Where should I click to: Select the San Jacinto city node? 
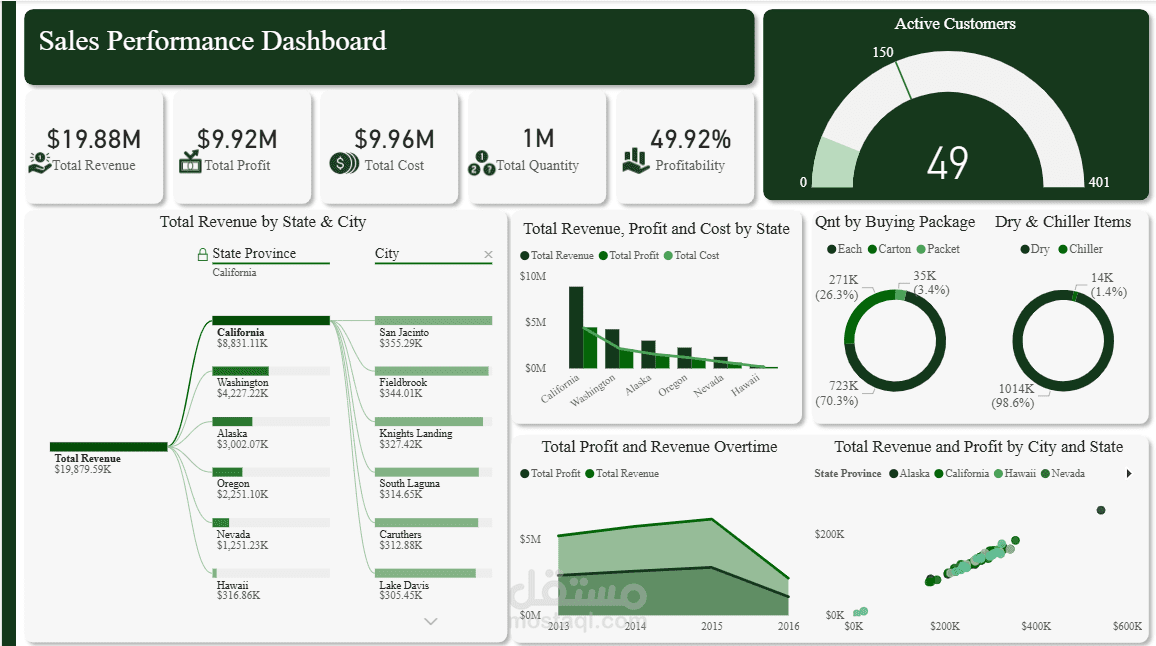[433, 321]
